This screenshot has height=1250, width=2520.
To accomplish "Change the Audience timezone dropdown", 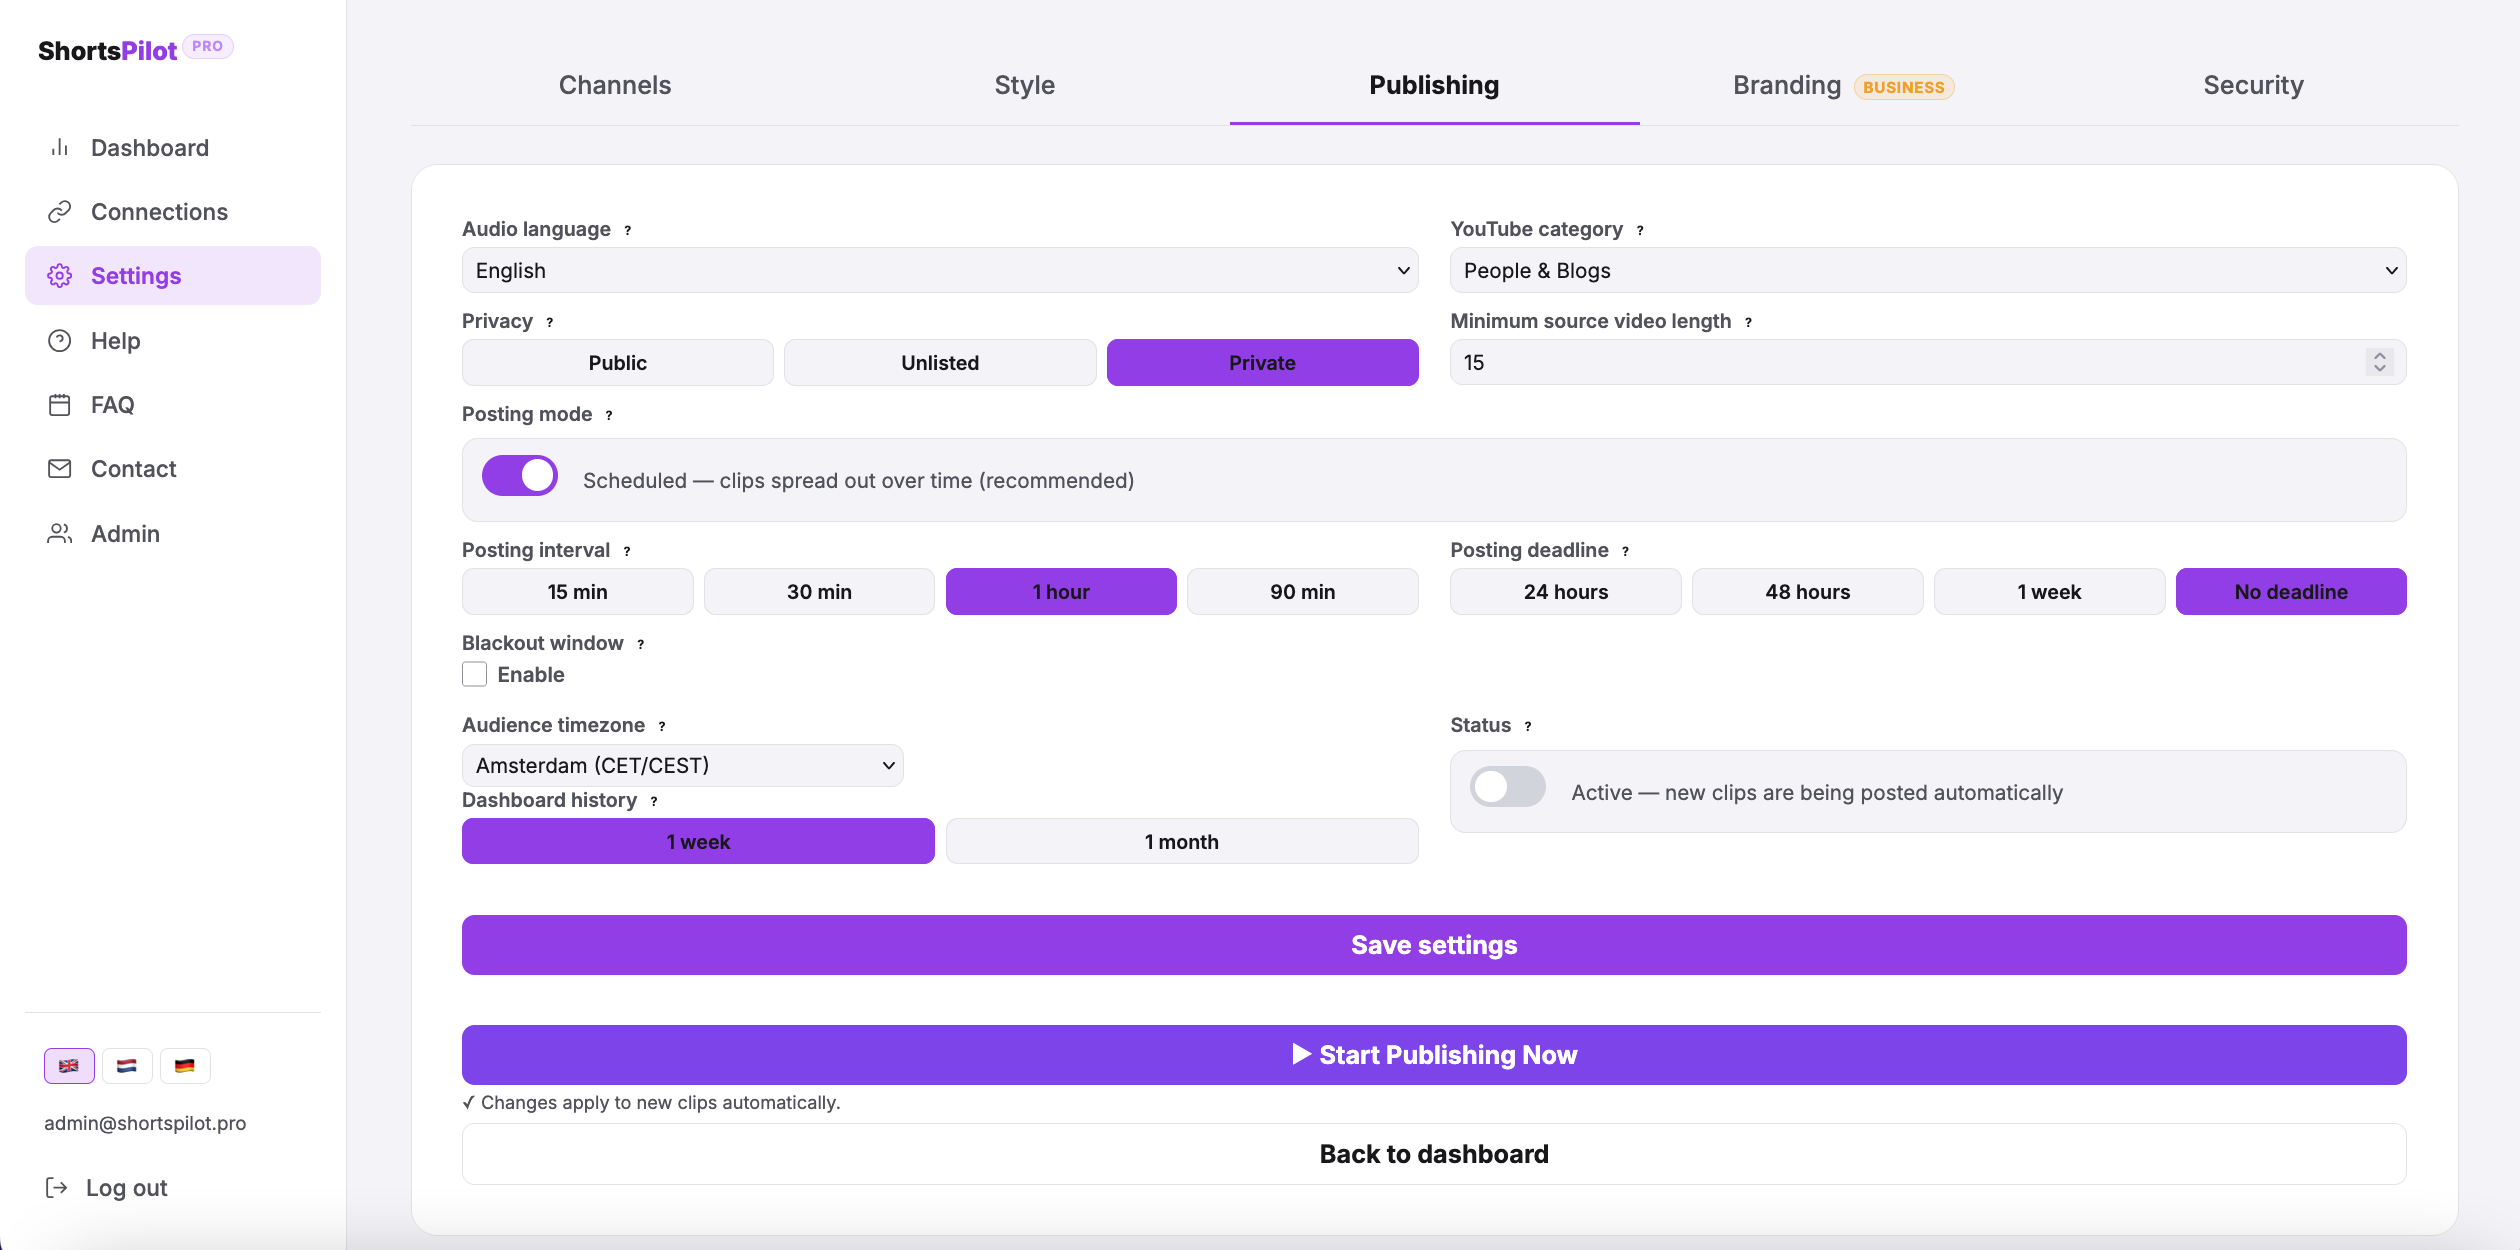I will click(x=681, y=764).
